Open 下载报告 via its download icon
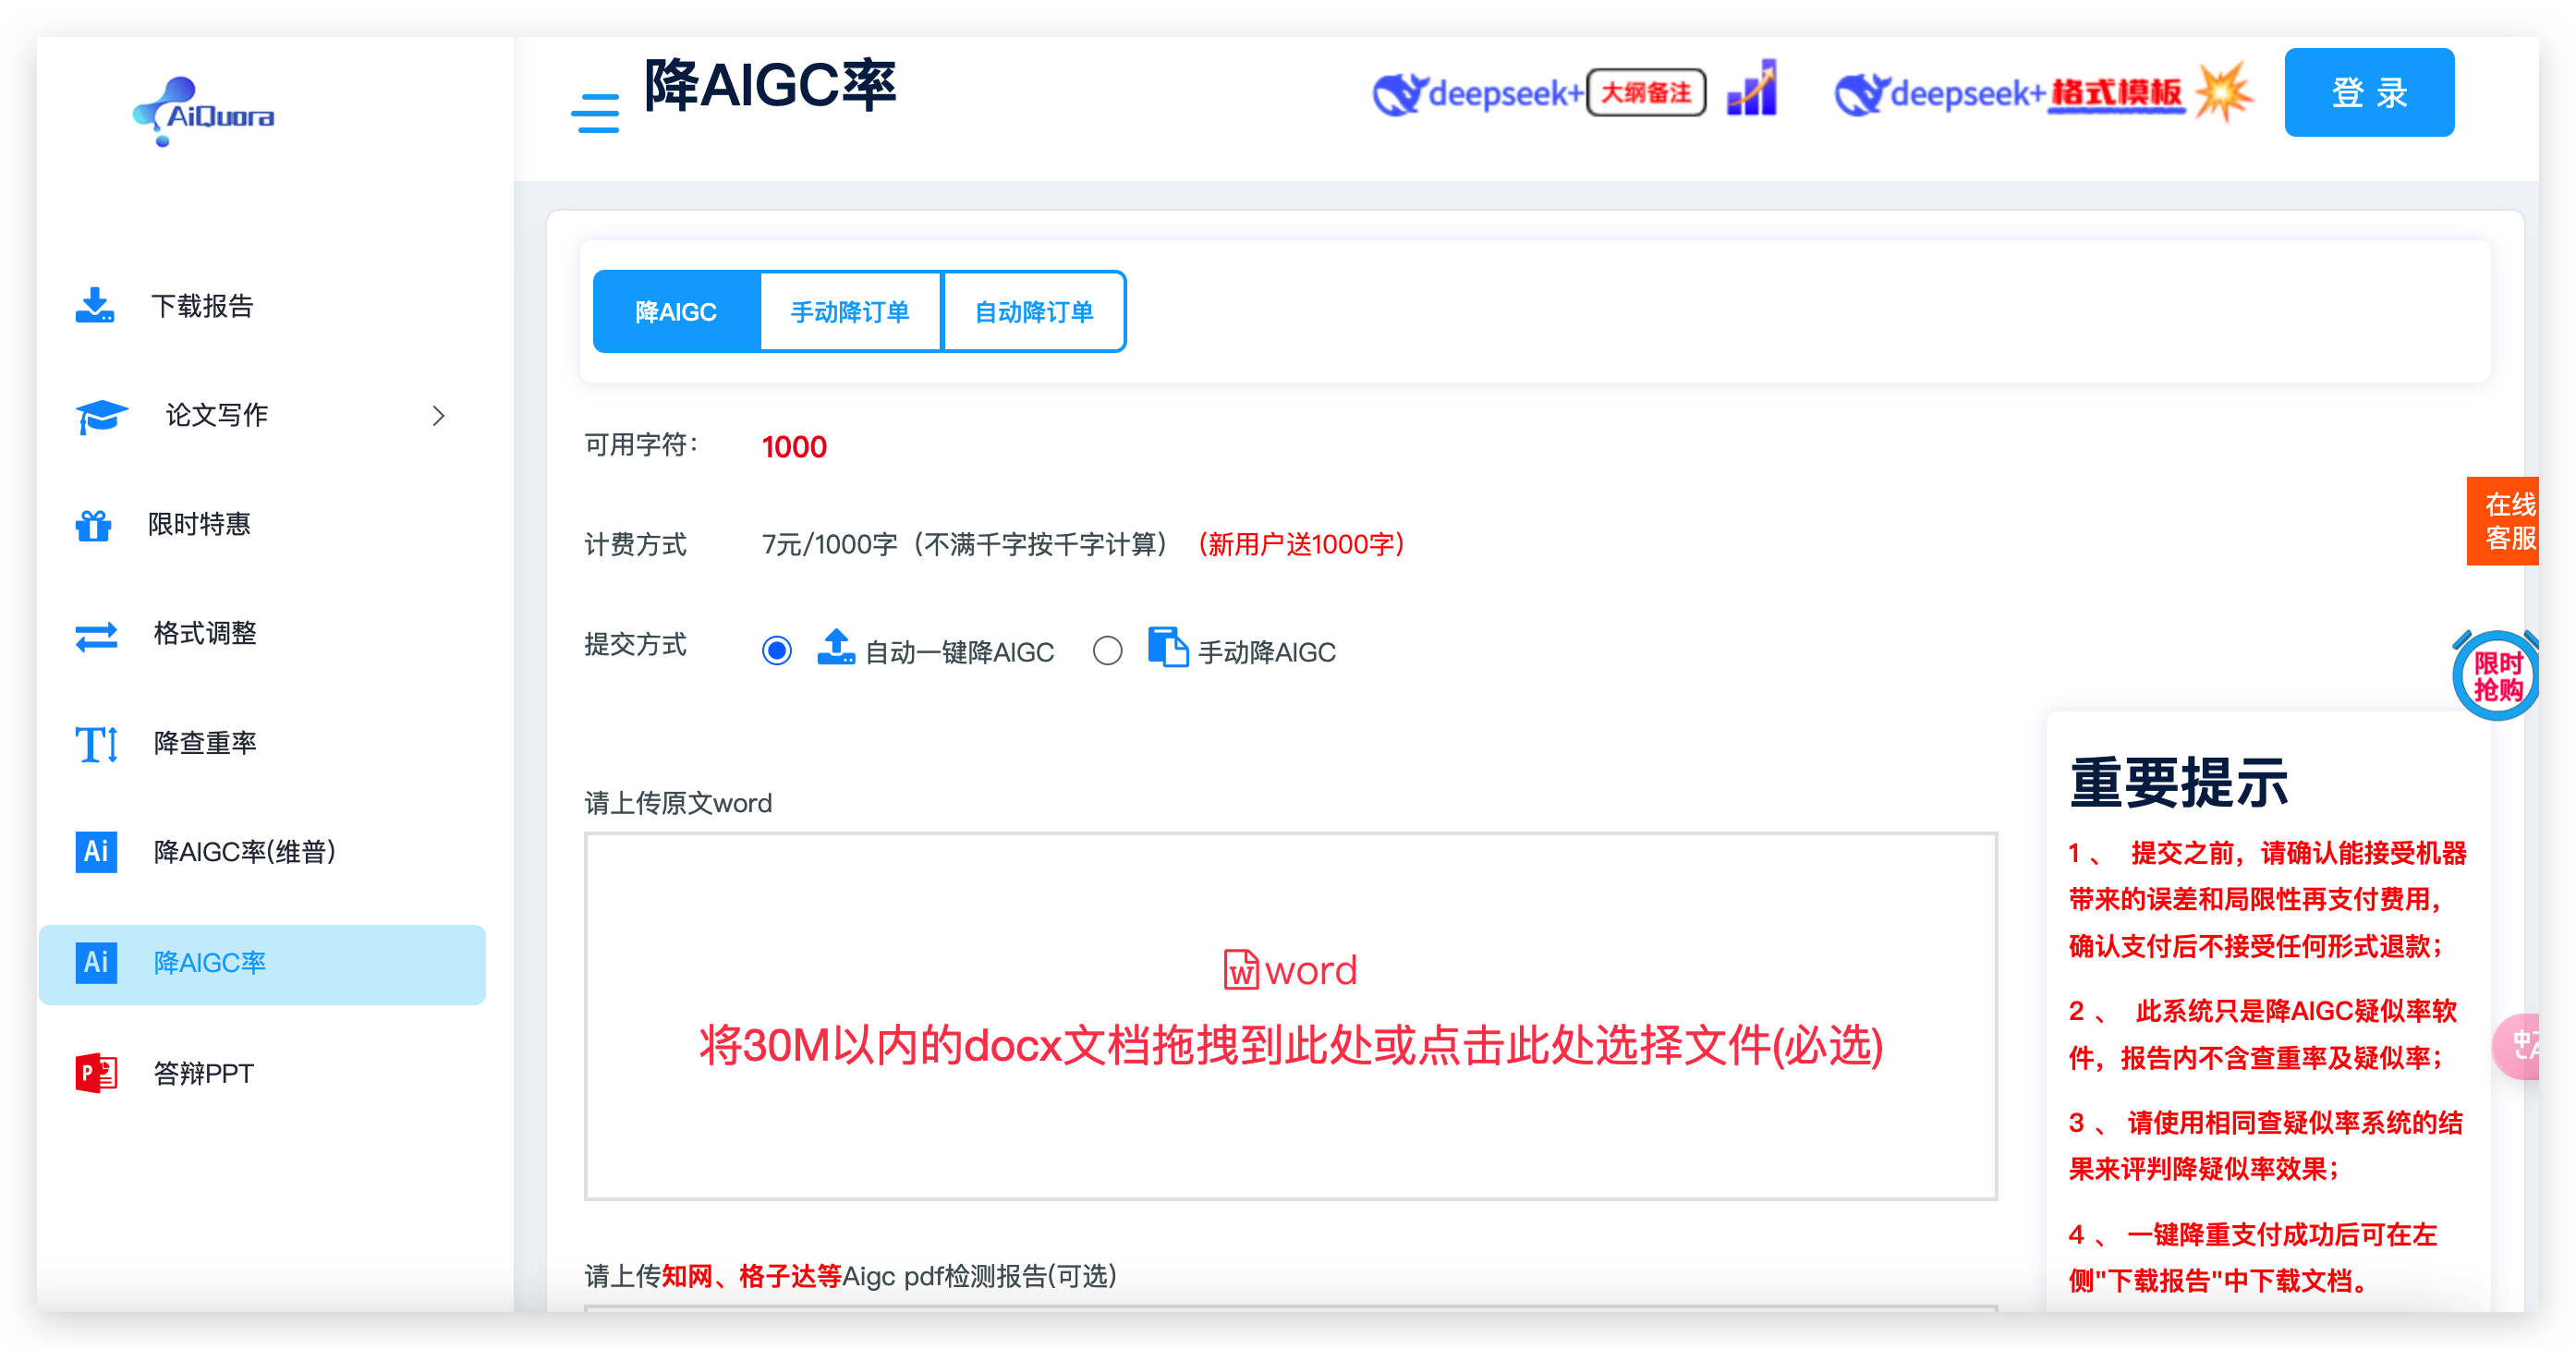Screen dimensions: 2576x1349 (x=95, y=305)
